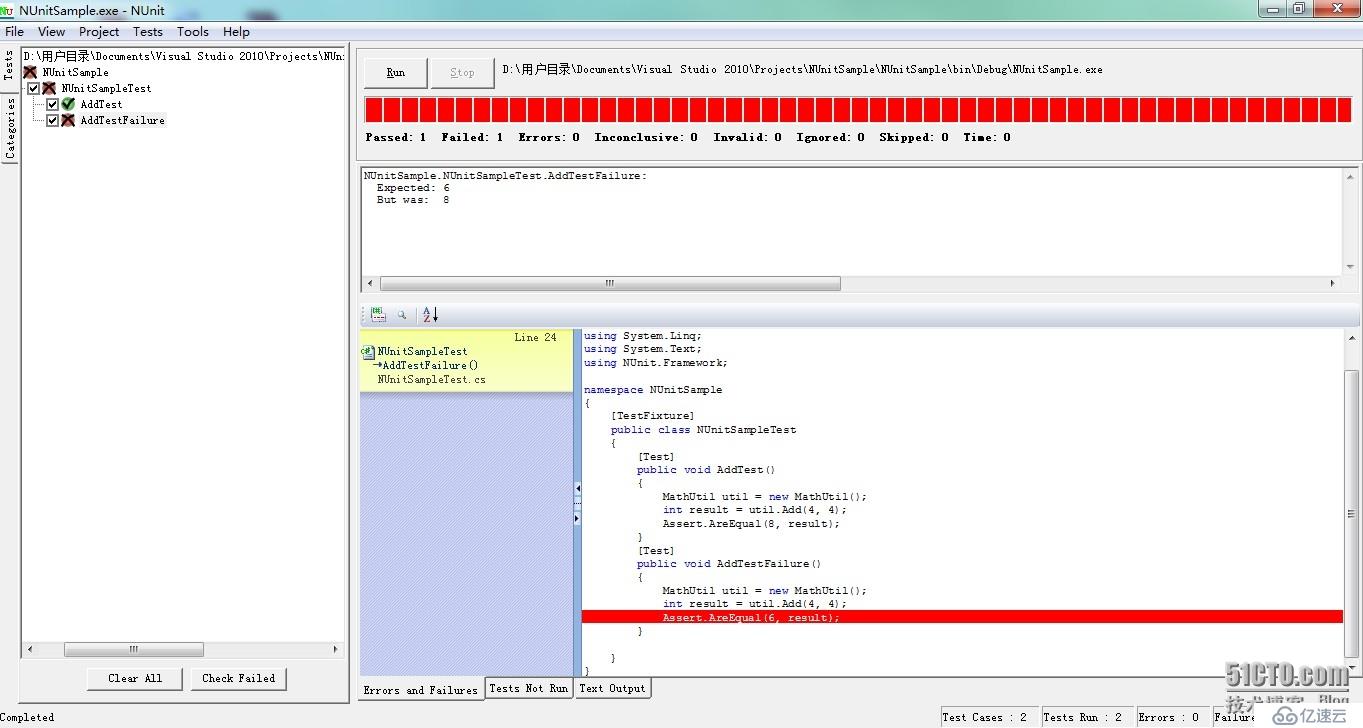Click Assert.AreEqual(8, result) code line
1363x728 pixels.
(751, 523)
